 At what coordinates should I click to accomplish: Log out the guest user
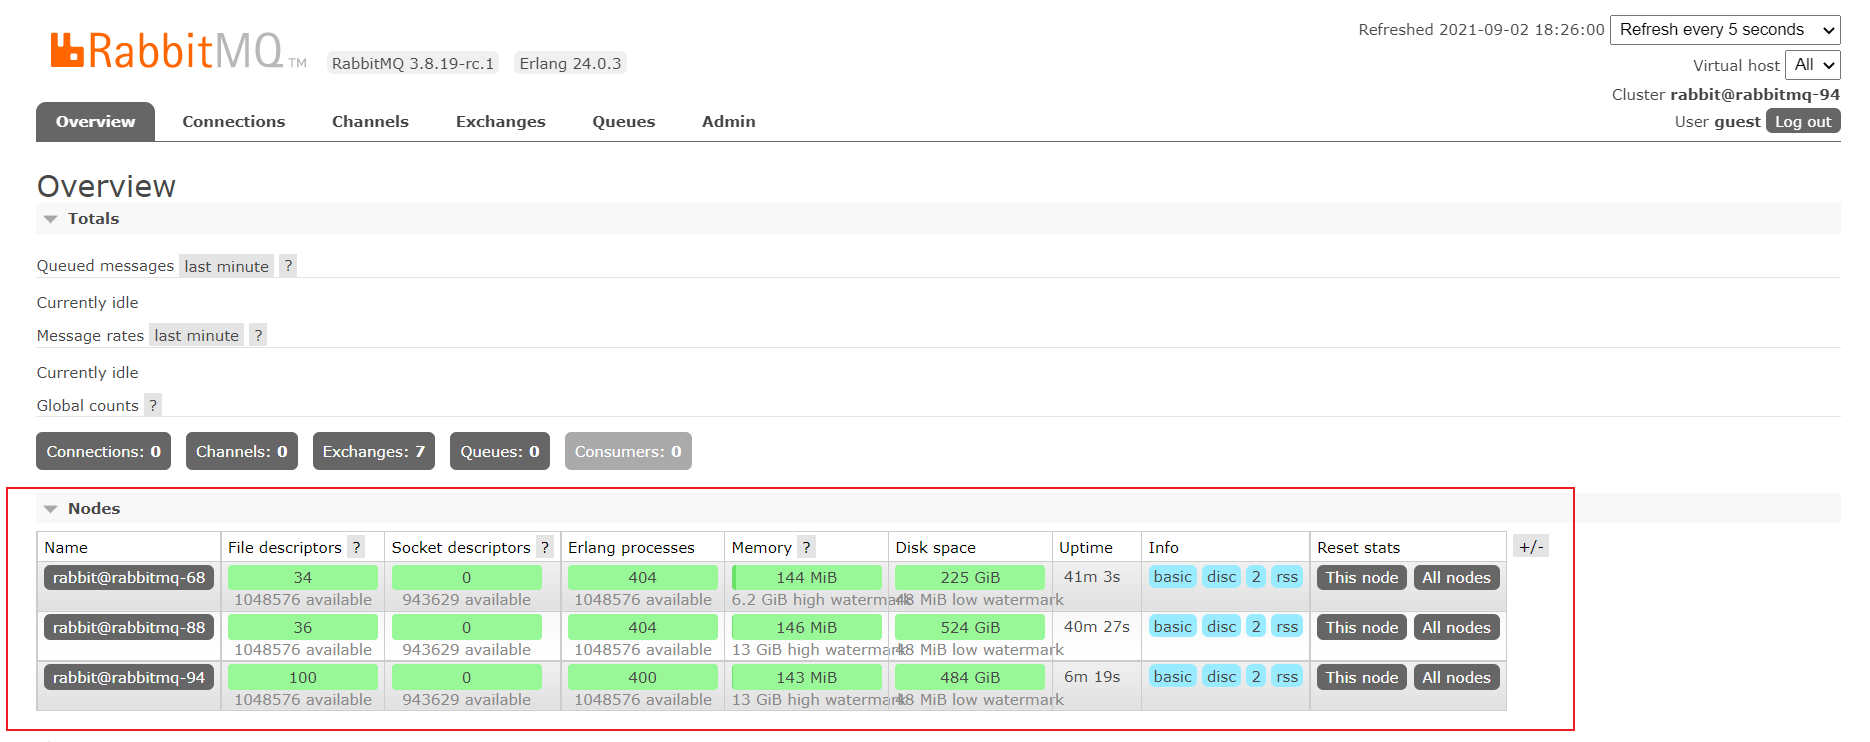tap(1803, 121)
